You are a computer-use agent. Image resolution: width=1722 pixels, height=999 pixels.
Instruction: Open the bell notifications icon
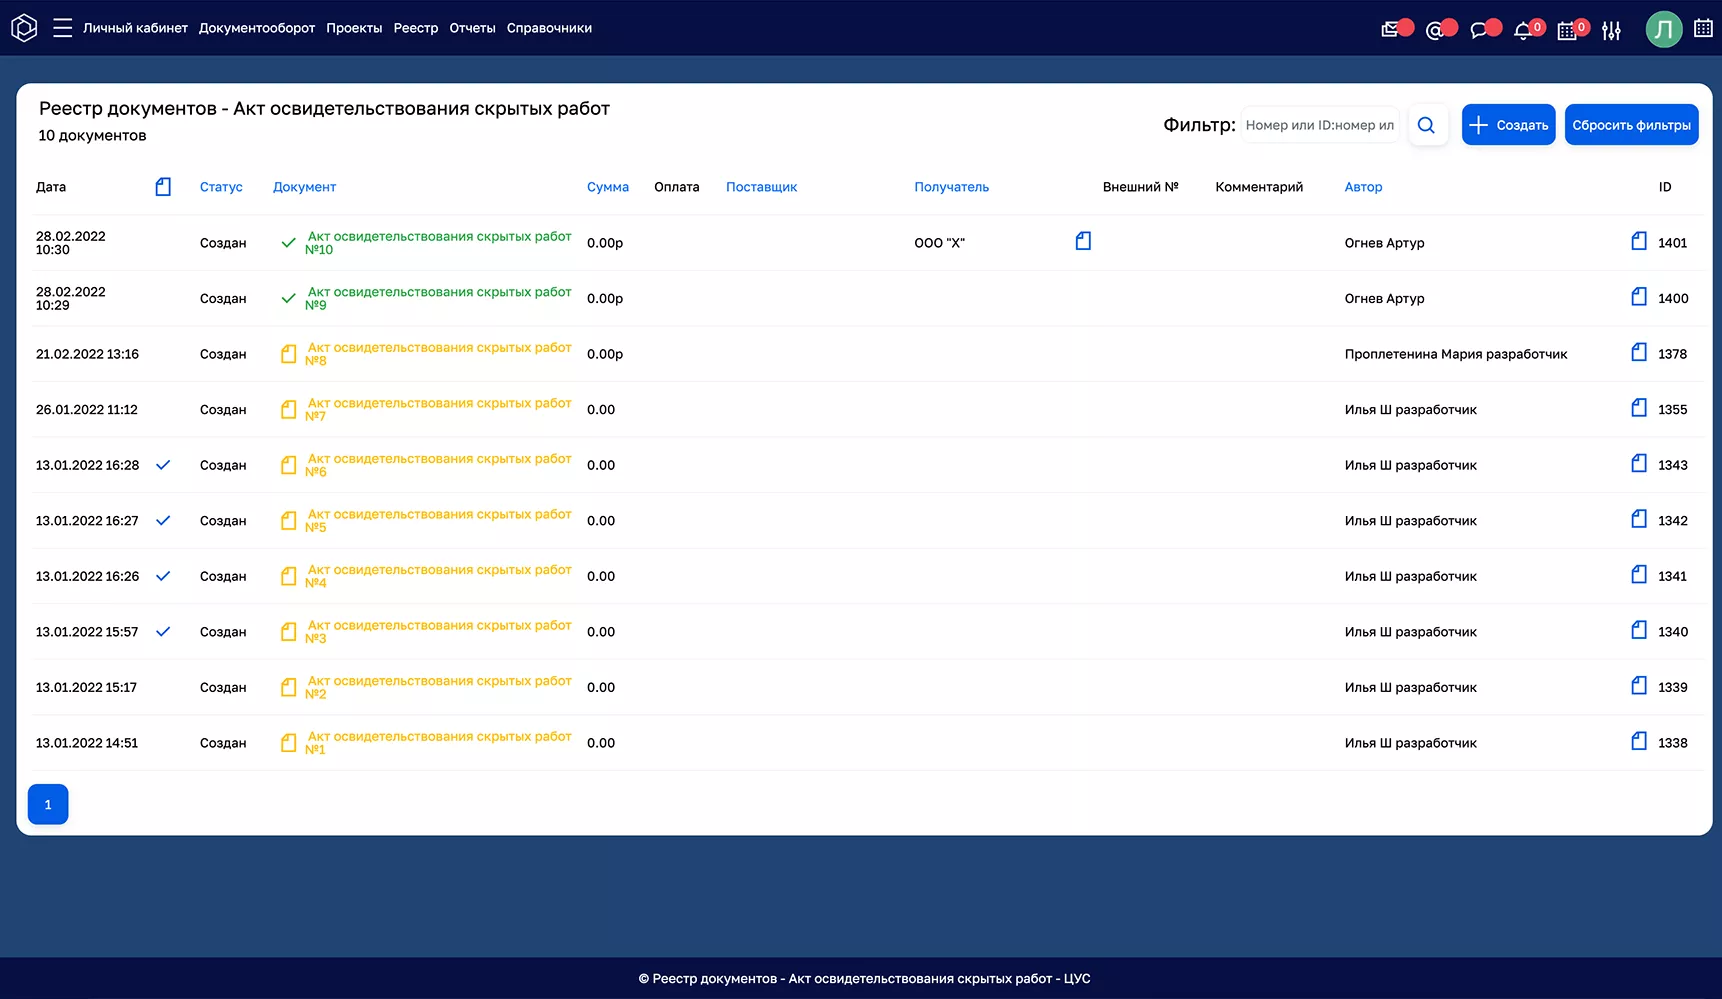pos(1522,30)
